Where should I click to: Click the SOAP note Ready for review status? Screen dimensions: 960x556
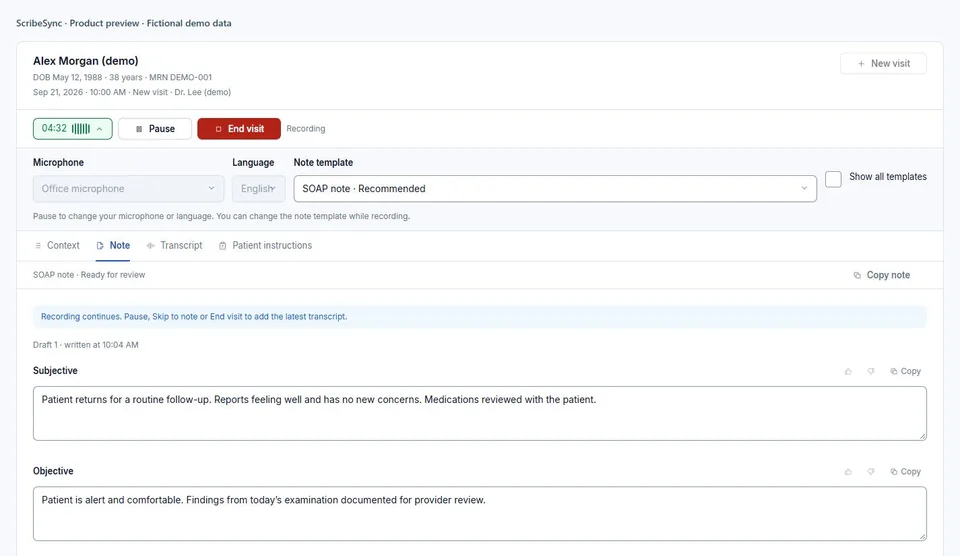(x=89, y=275)
